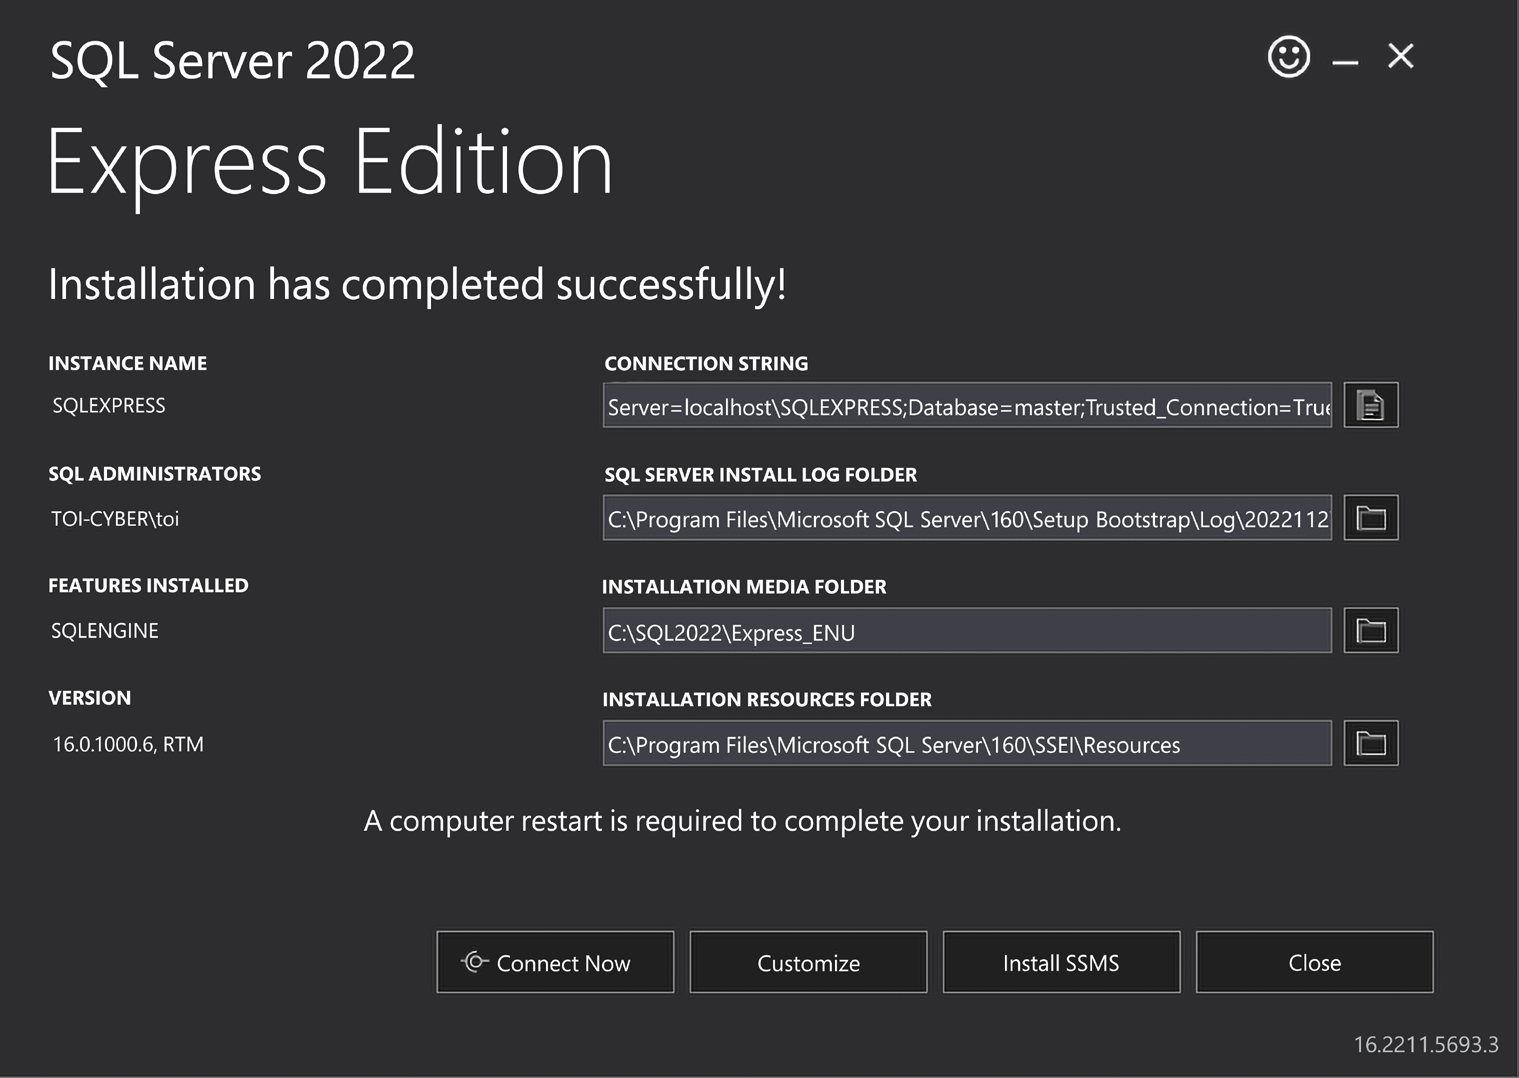Viewport: 1519px width, 1078px height.
Task: Select the install log folder path field
Action: [967, 518]
